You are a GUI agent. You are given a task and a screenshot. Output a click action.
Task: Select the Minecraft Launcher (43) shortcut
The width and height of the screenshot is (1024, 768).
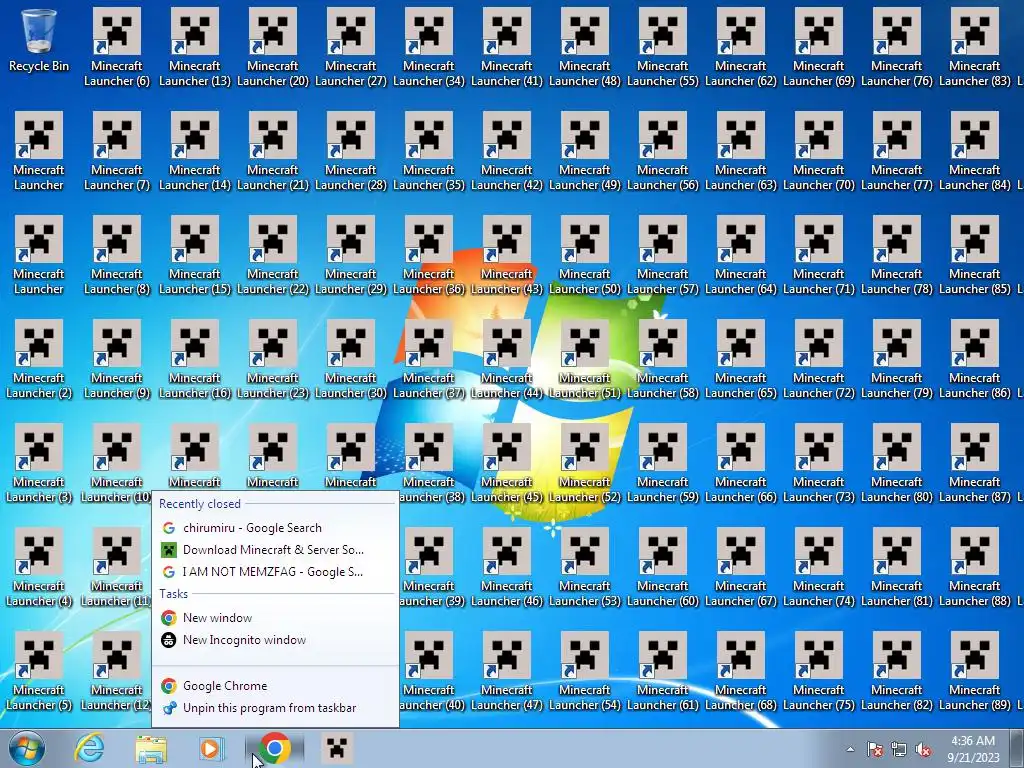(507, 255)
